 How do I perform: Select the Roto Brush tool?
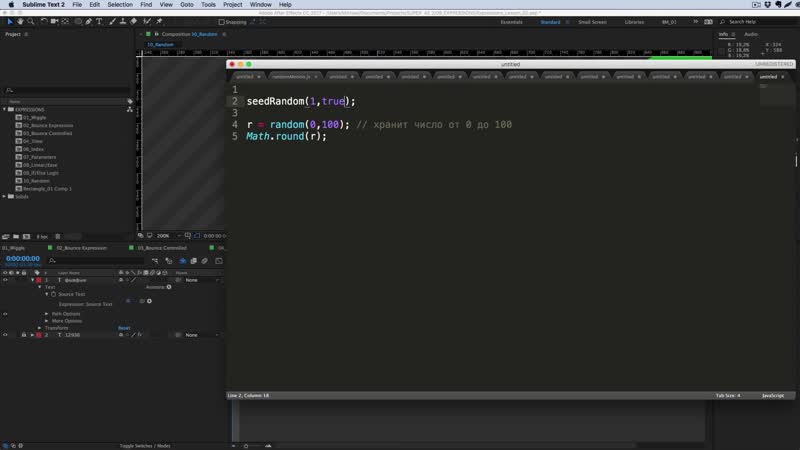point(147,21)
